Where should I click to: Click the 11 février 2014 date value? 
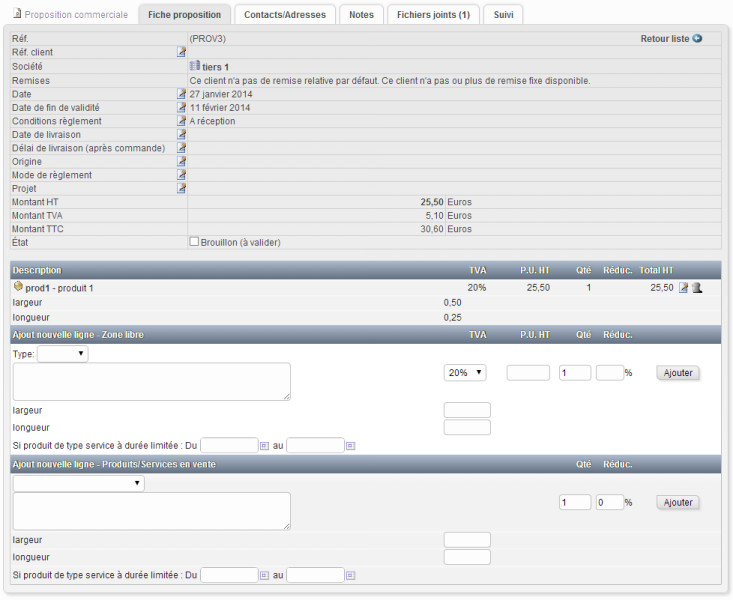[220, 108]
